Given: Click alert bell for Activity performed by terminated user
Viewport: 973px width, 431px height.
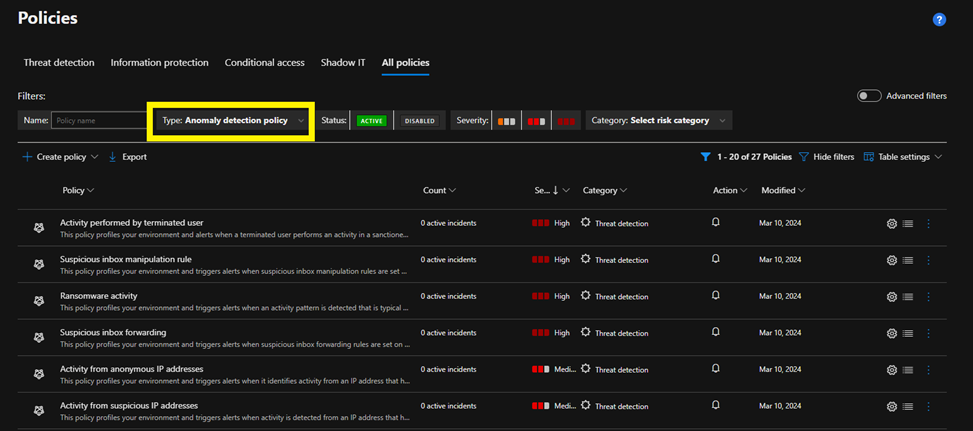Looking at the screenshot, I should tap(715, 222).
